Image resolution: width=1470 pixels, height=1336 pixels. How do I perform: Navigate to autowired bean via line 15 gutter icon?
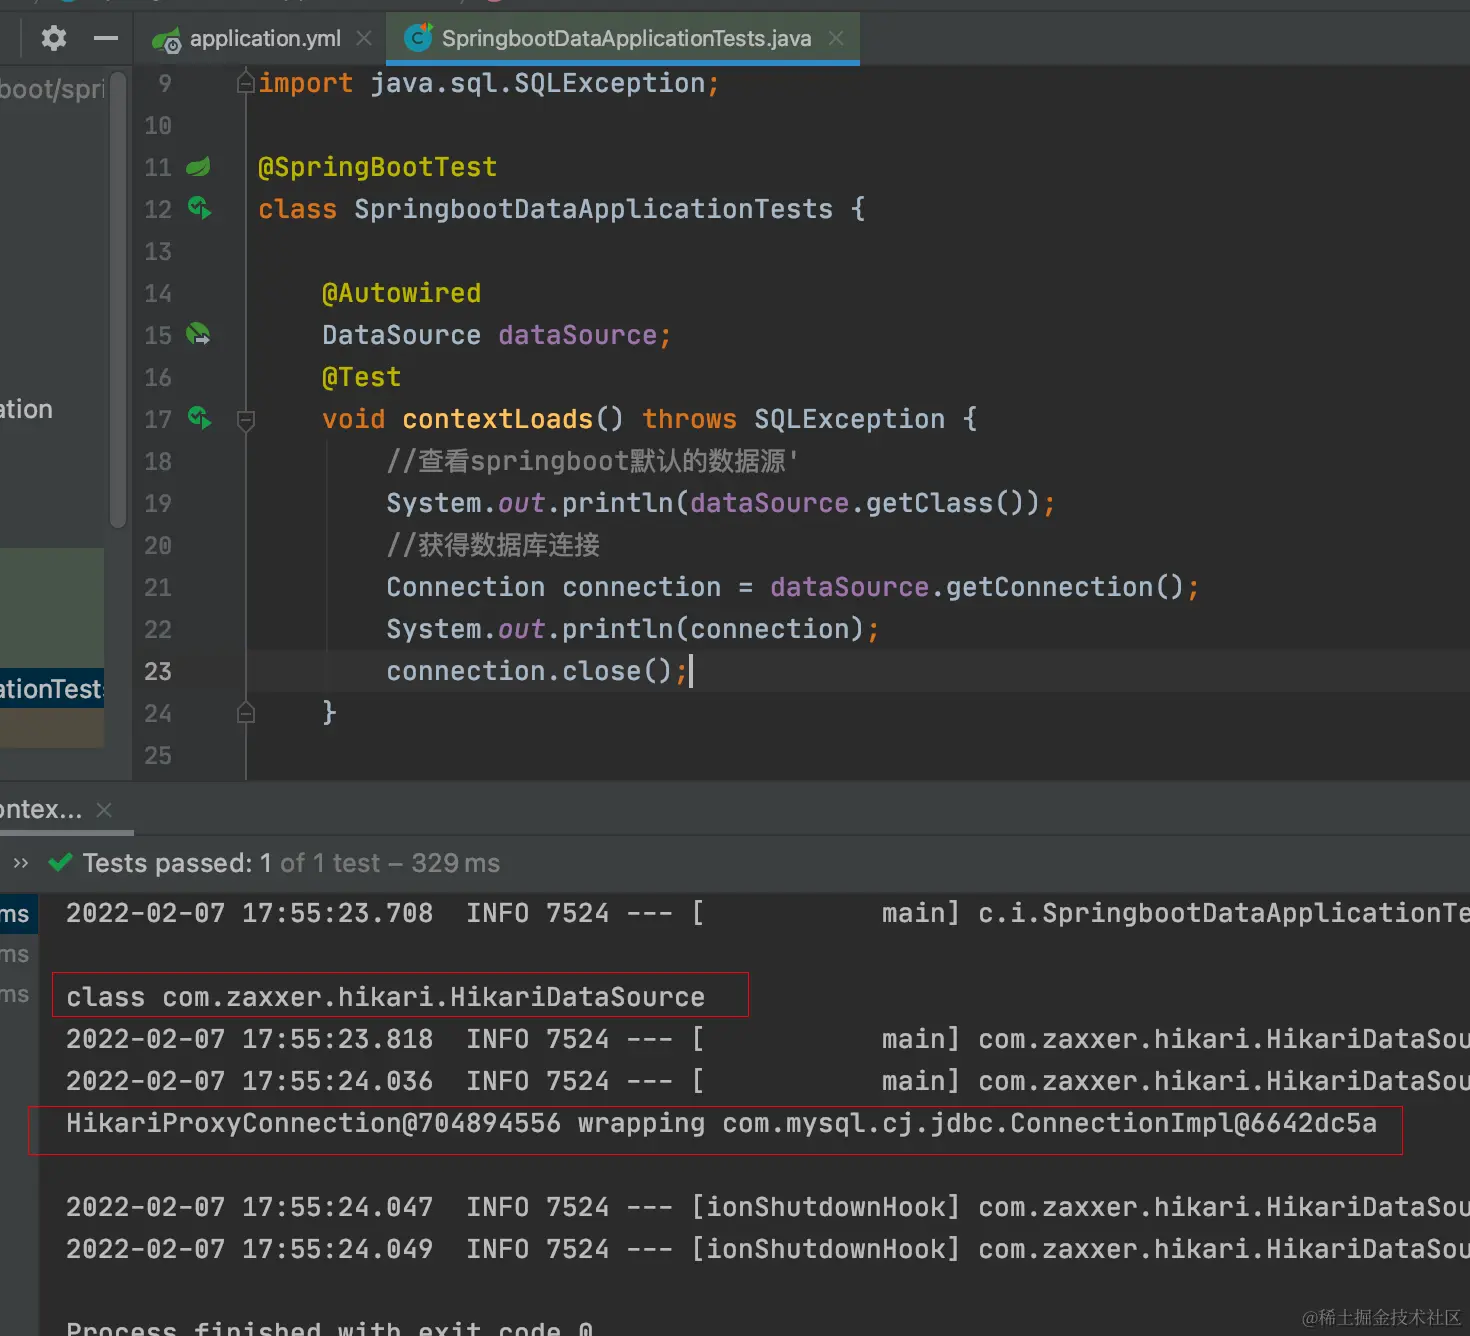199,334
